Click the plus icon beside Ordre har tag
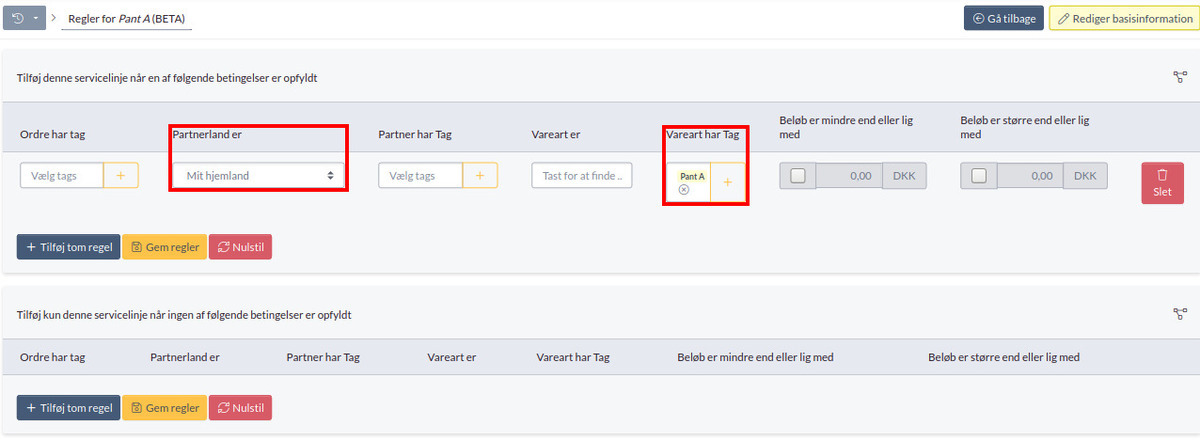 point(121,175)
